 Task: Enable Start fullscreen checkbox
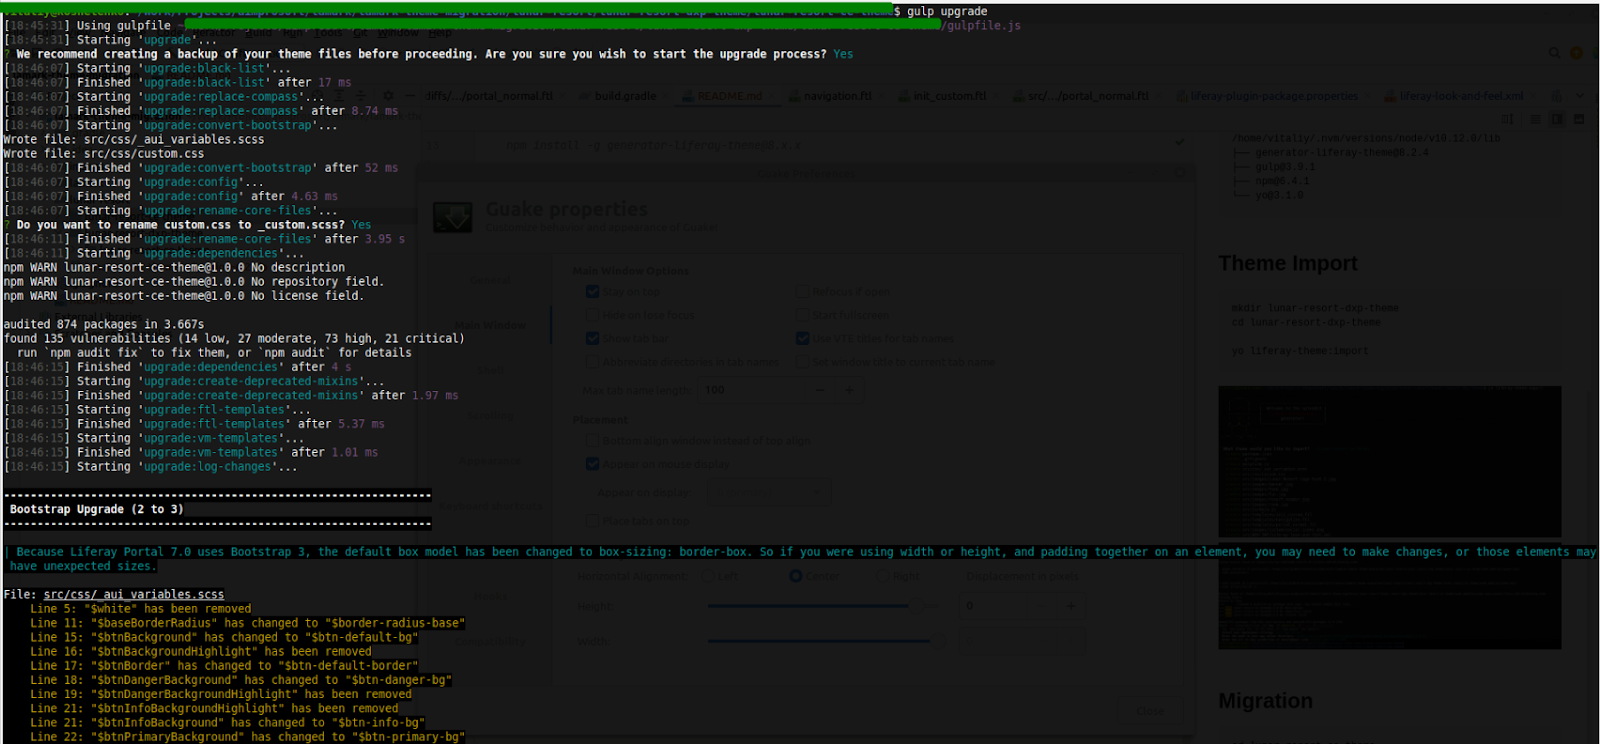[802, 315]
